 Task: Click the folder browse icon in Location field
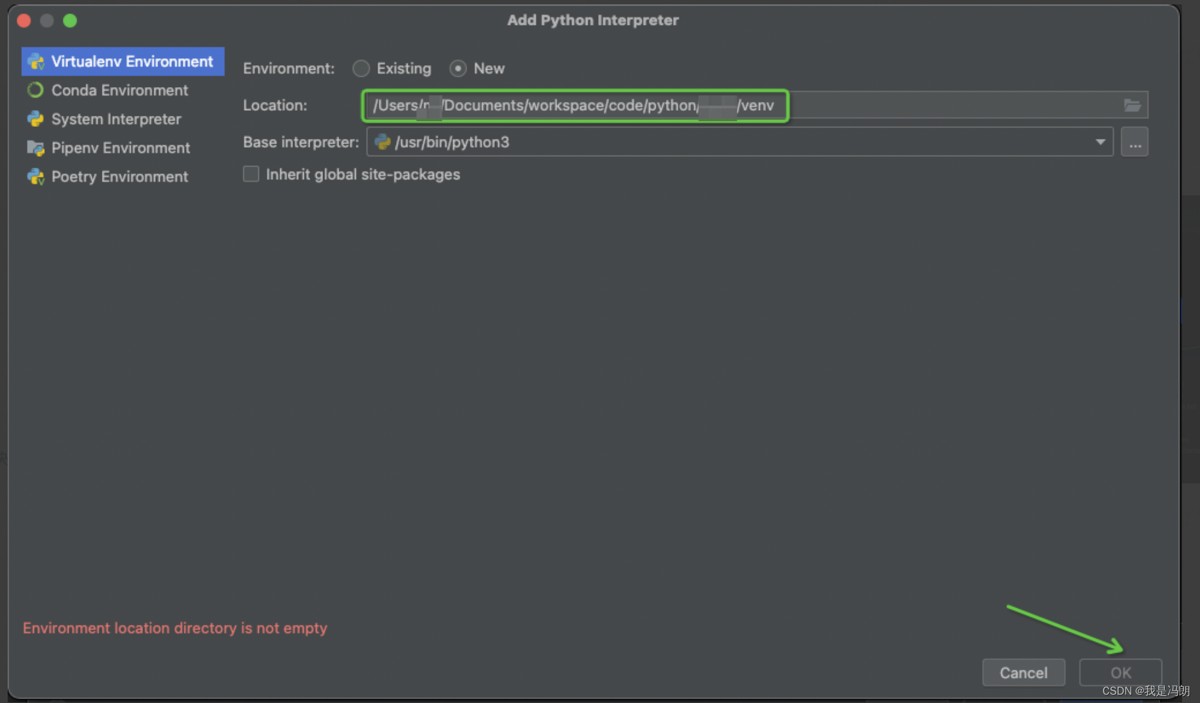pyautogui.click(x=1132, y=105)
